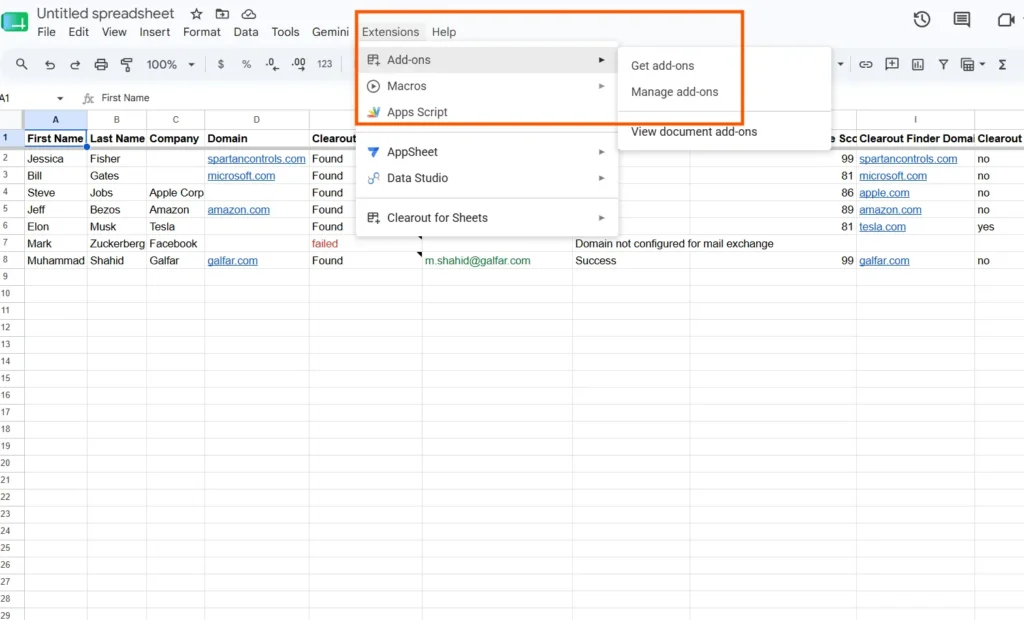Open the Help menu

[443, 32]
